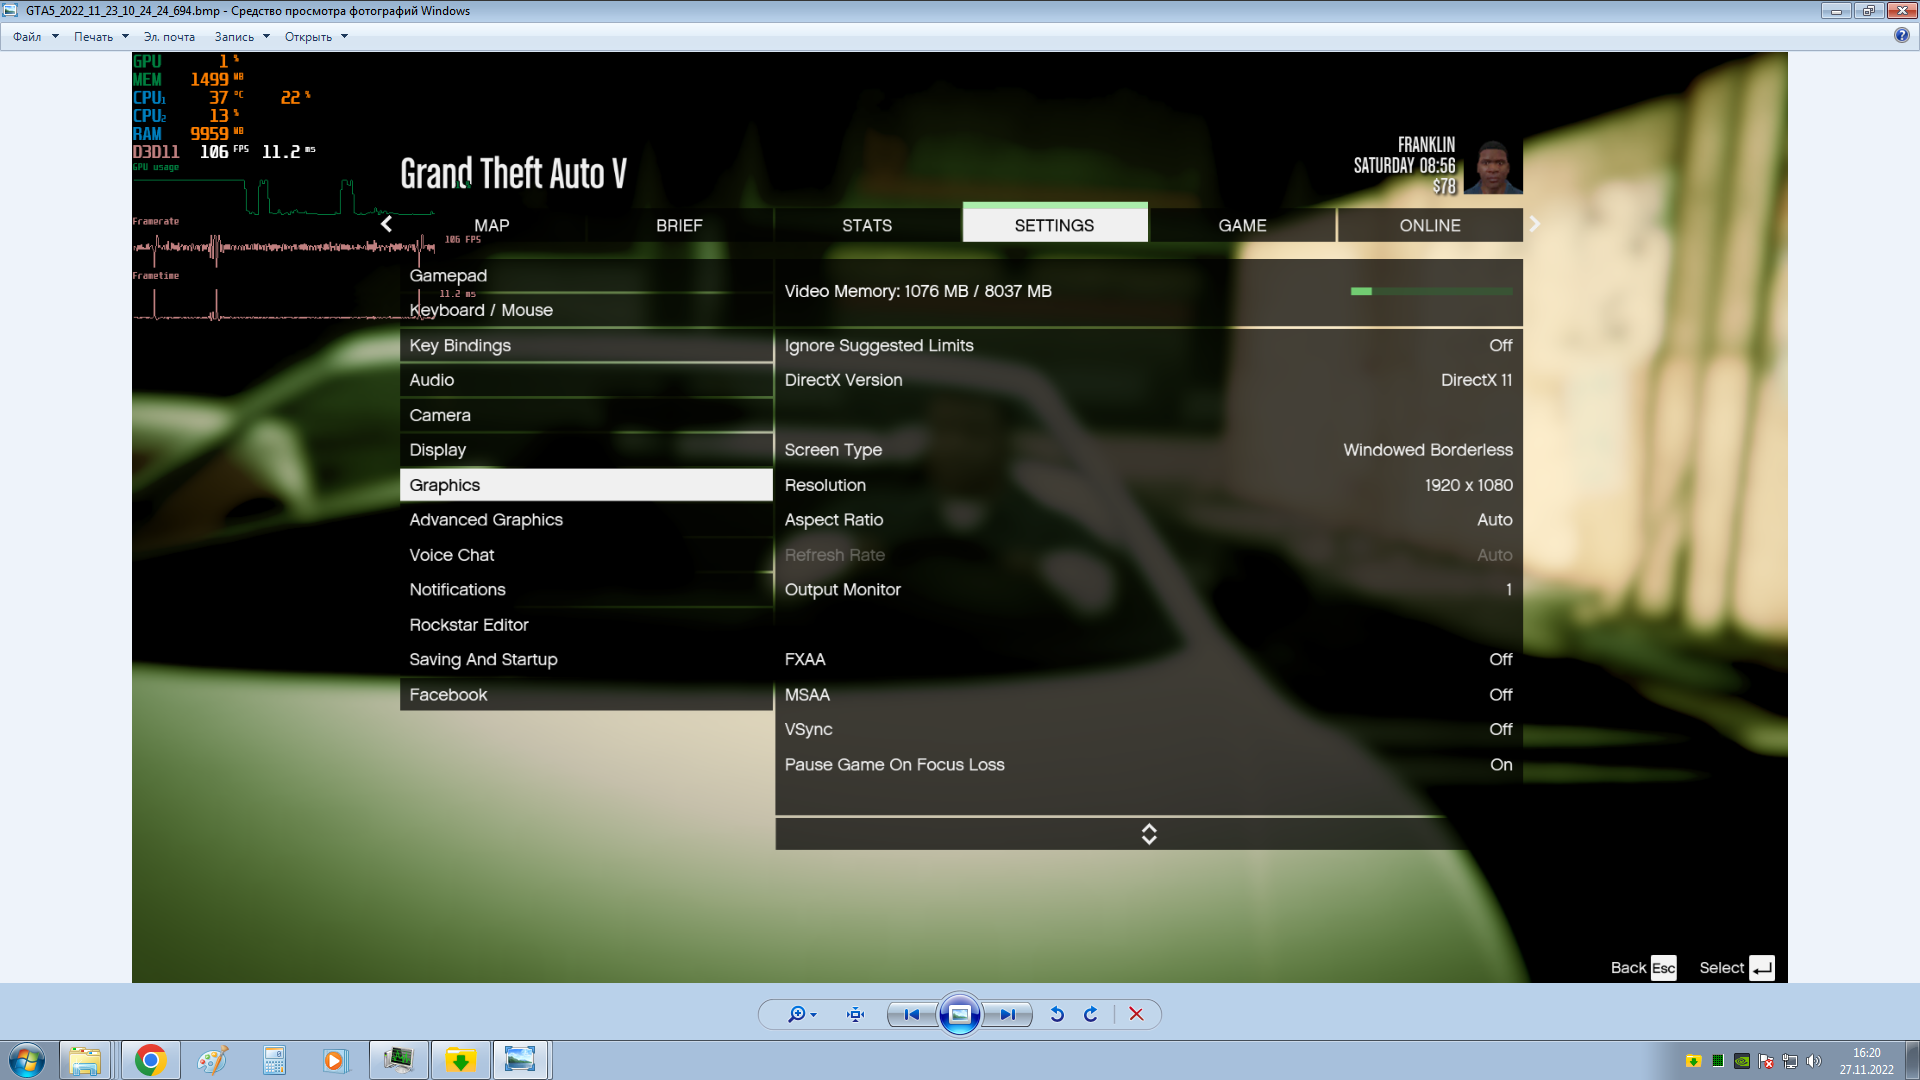Toggle the FXAA Off setting

pyautogui.click(x=1500, y=659)
